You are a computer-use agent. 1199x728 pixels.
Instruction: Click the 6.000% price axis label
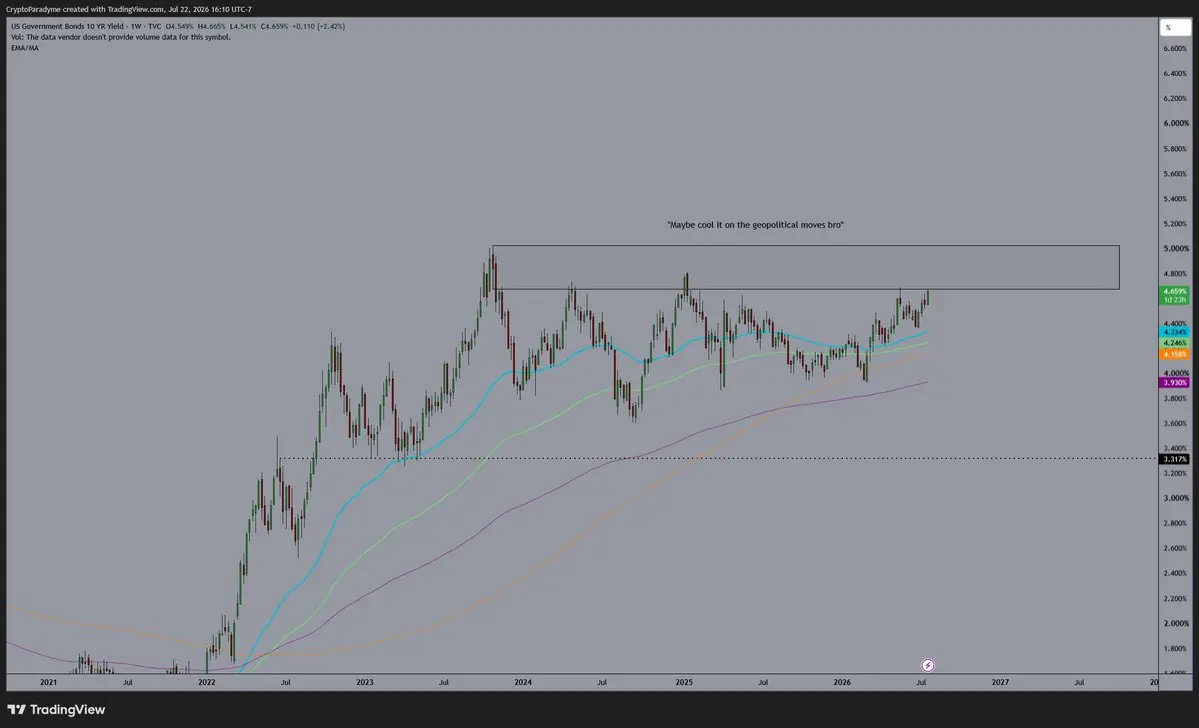1176,123
